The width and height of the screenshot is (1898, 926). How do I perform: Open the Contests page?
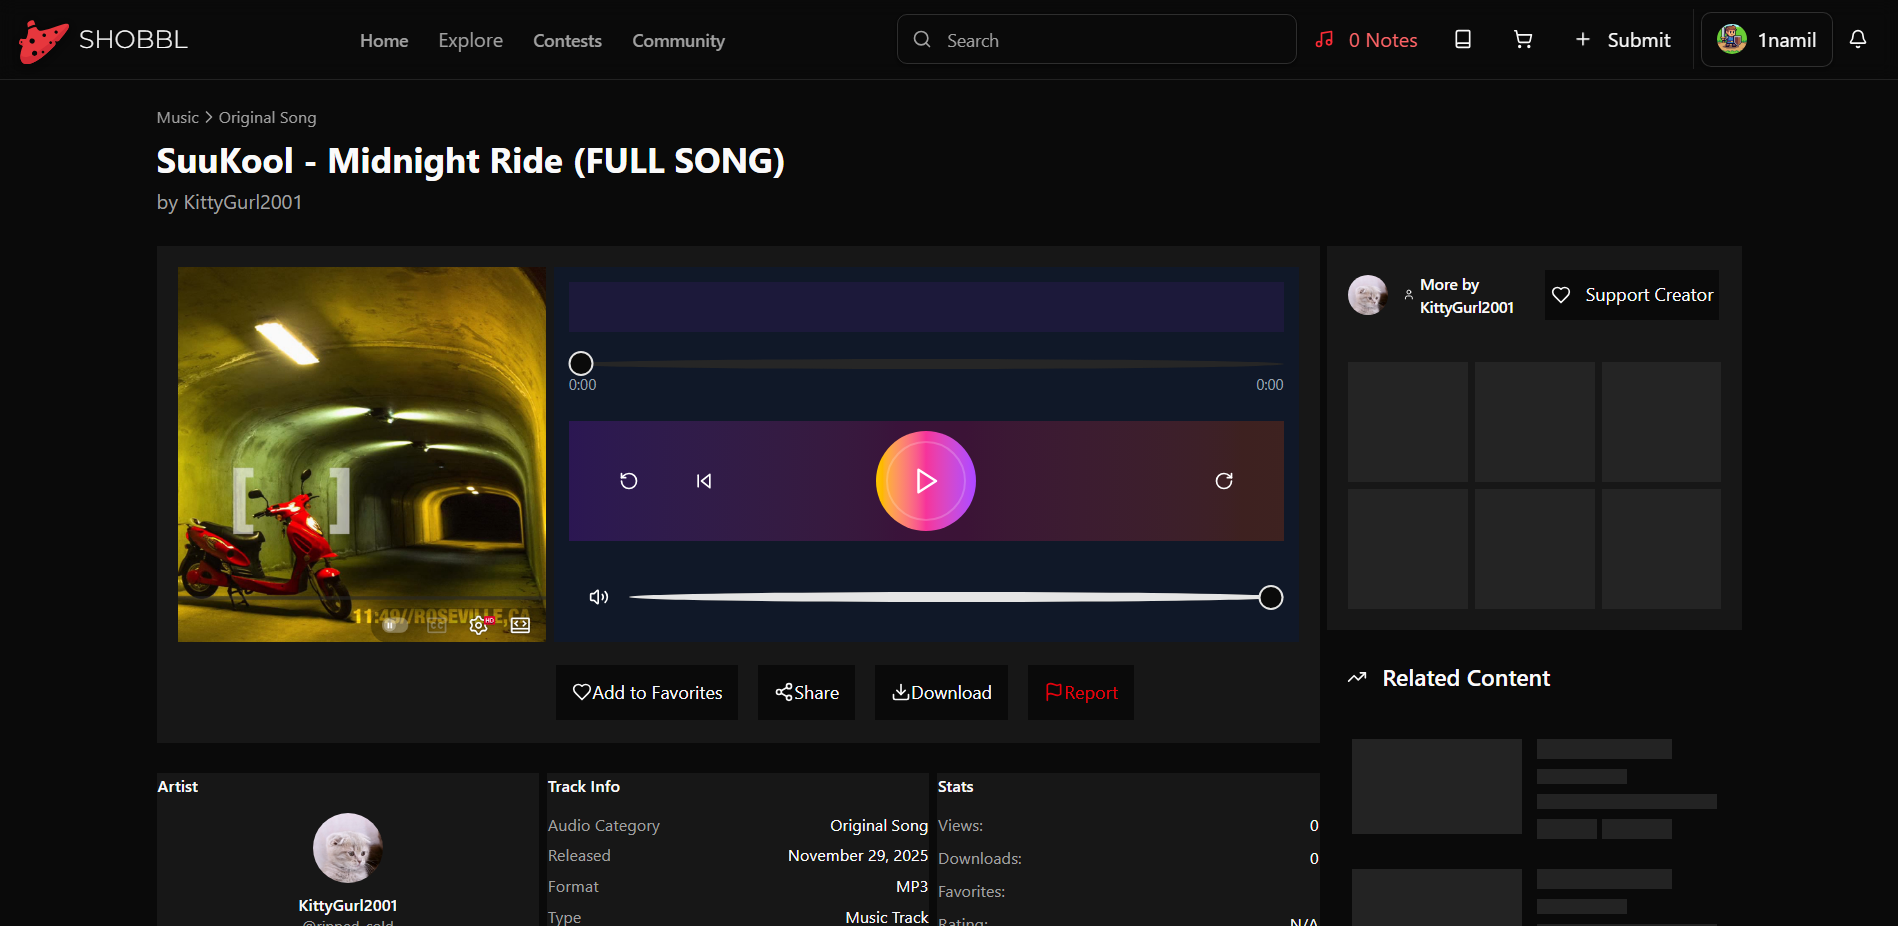click(567, 41)
